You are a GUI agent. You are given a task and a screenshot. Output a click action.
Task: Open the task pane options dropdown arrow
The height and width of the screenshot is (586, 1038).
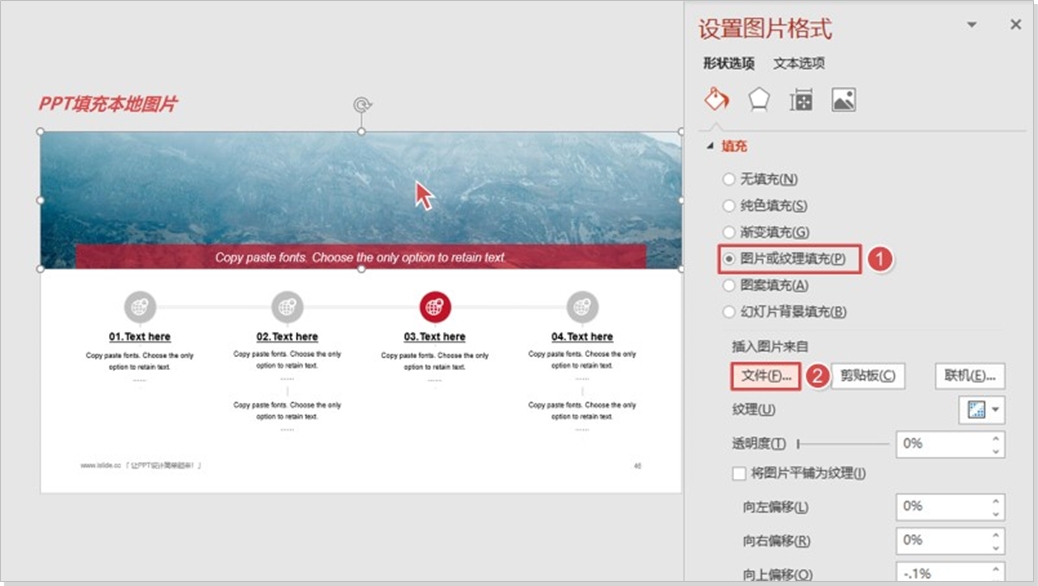972,25
